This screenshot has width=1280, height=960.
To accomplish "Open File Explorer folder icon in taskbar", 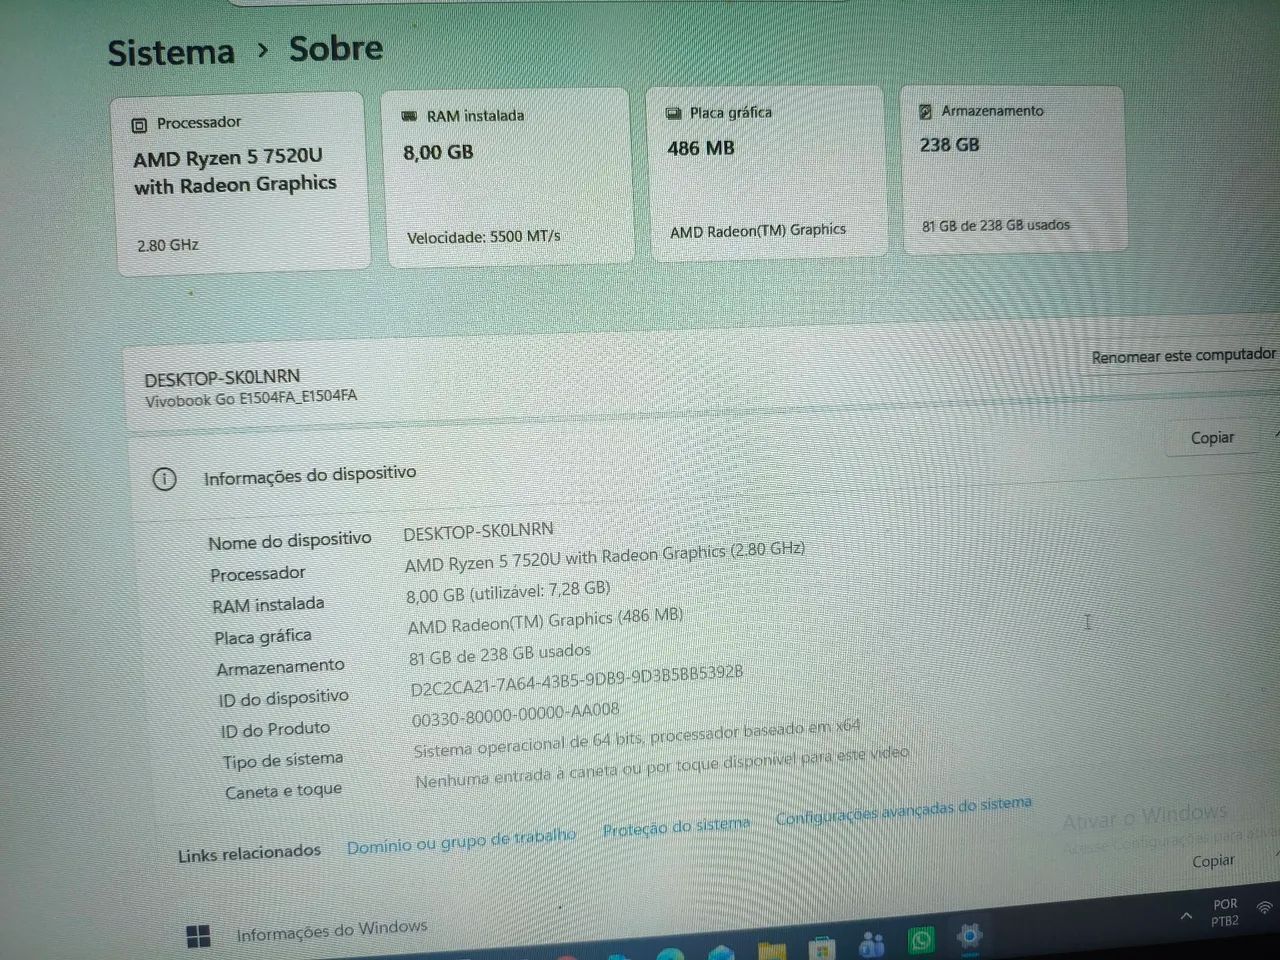I will point(771,949).
